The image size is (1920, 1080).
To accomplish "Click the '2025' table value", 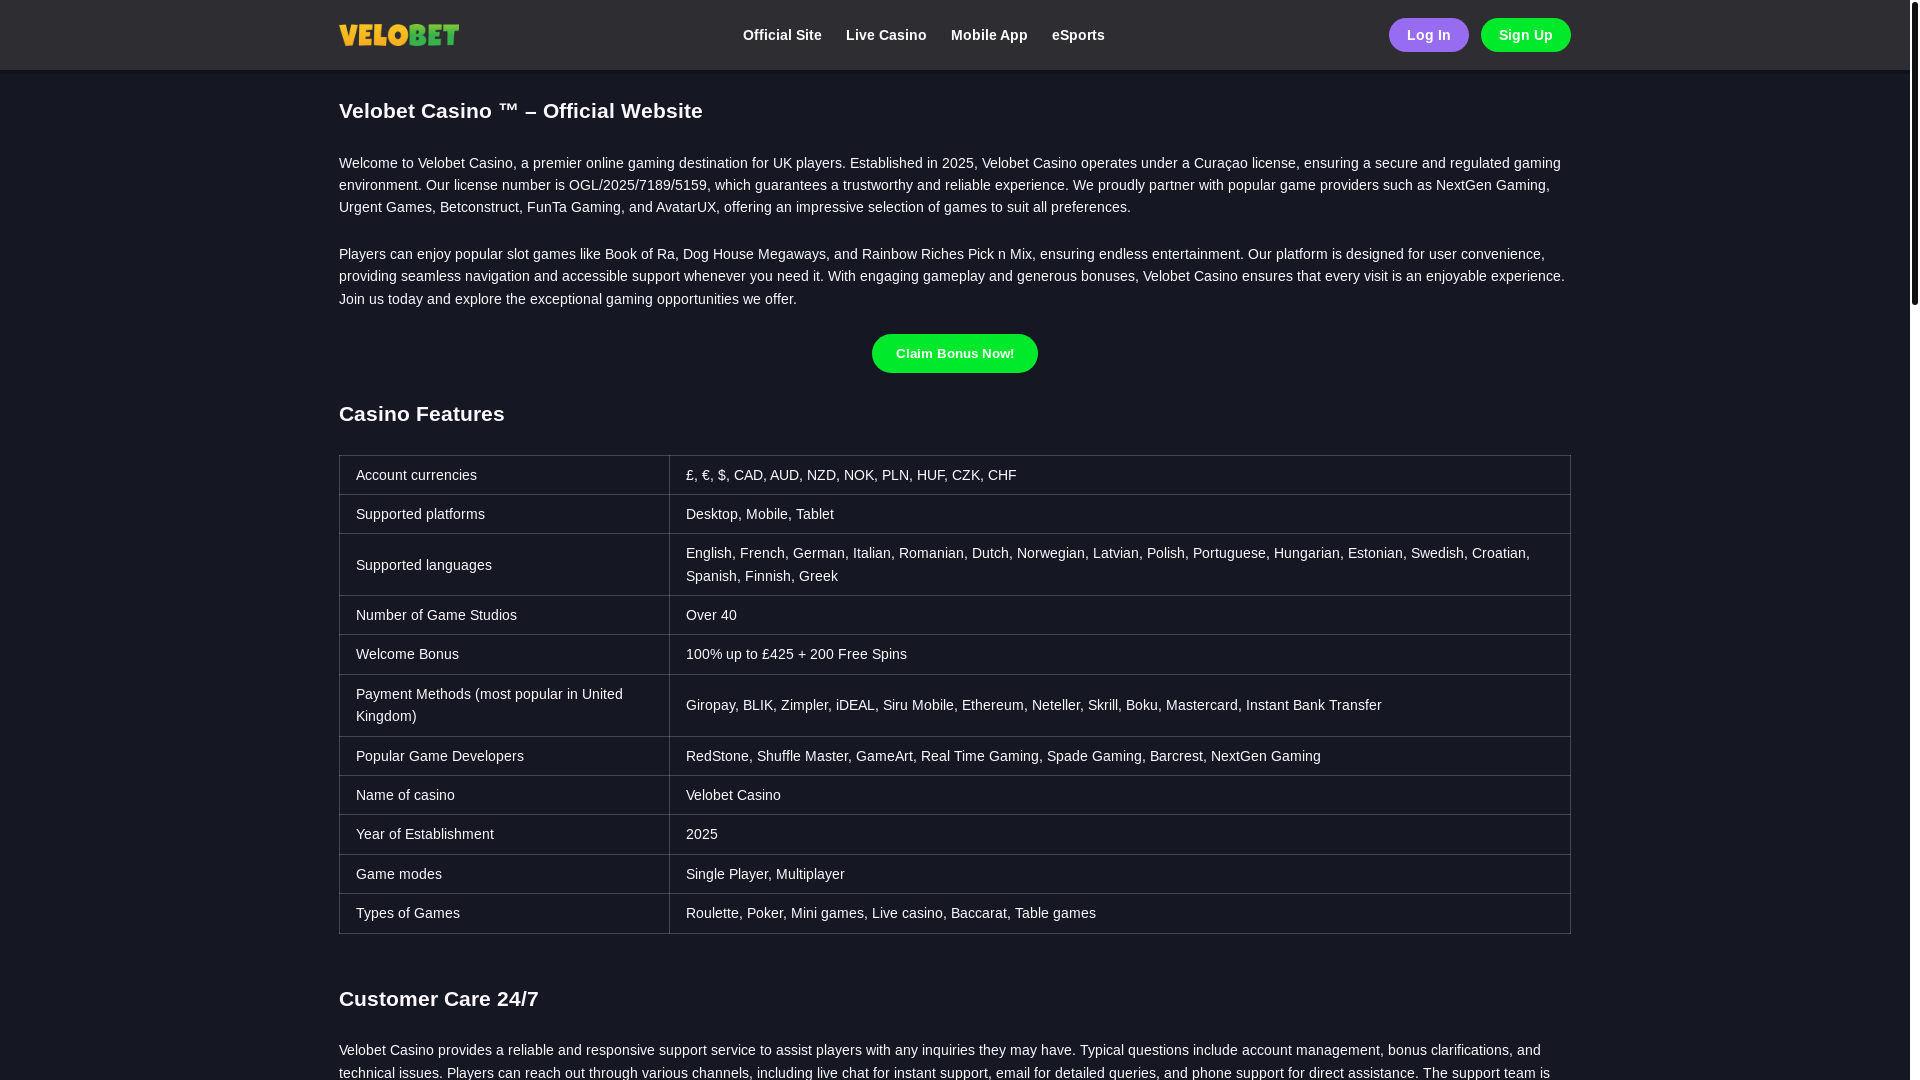I will [x=1120, y=834].
